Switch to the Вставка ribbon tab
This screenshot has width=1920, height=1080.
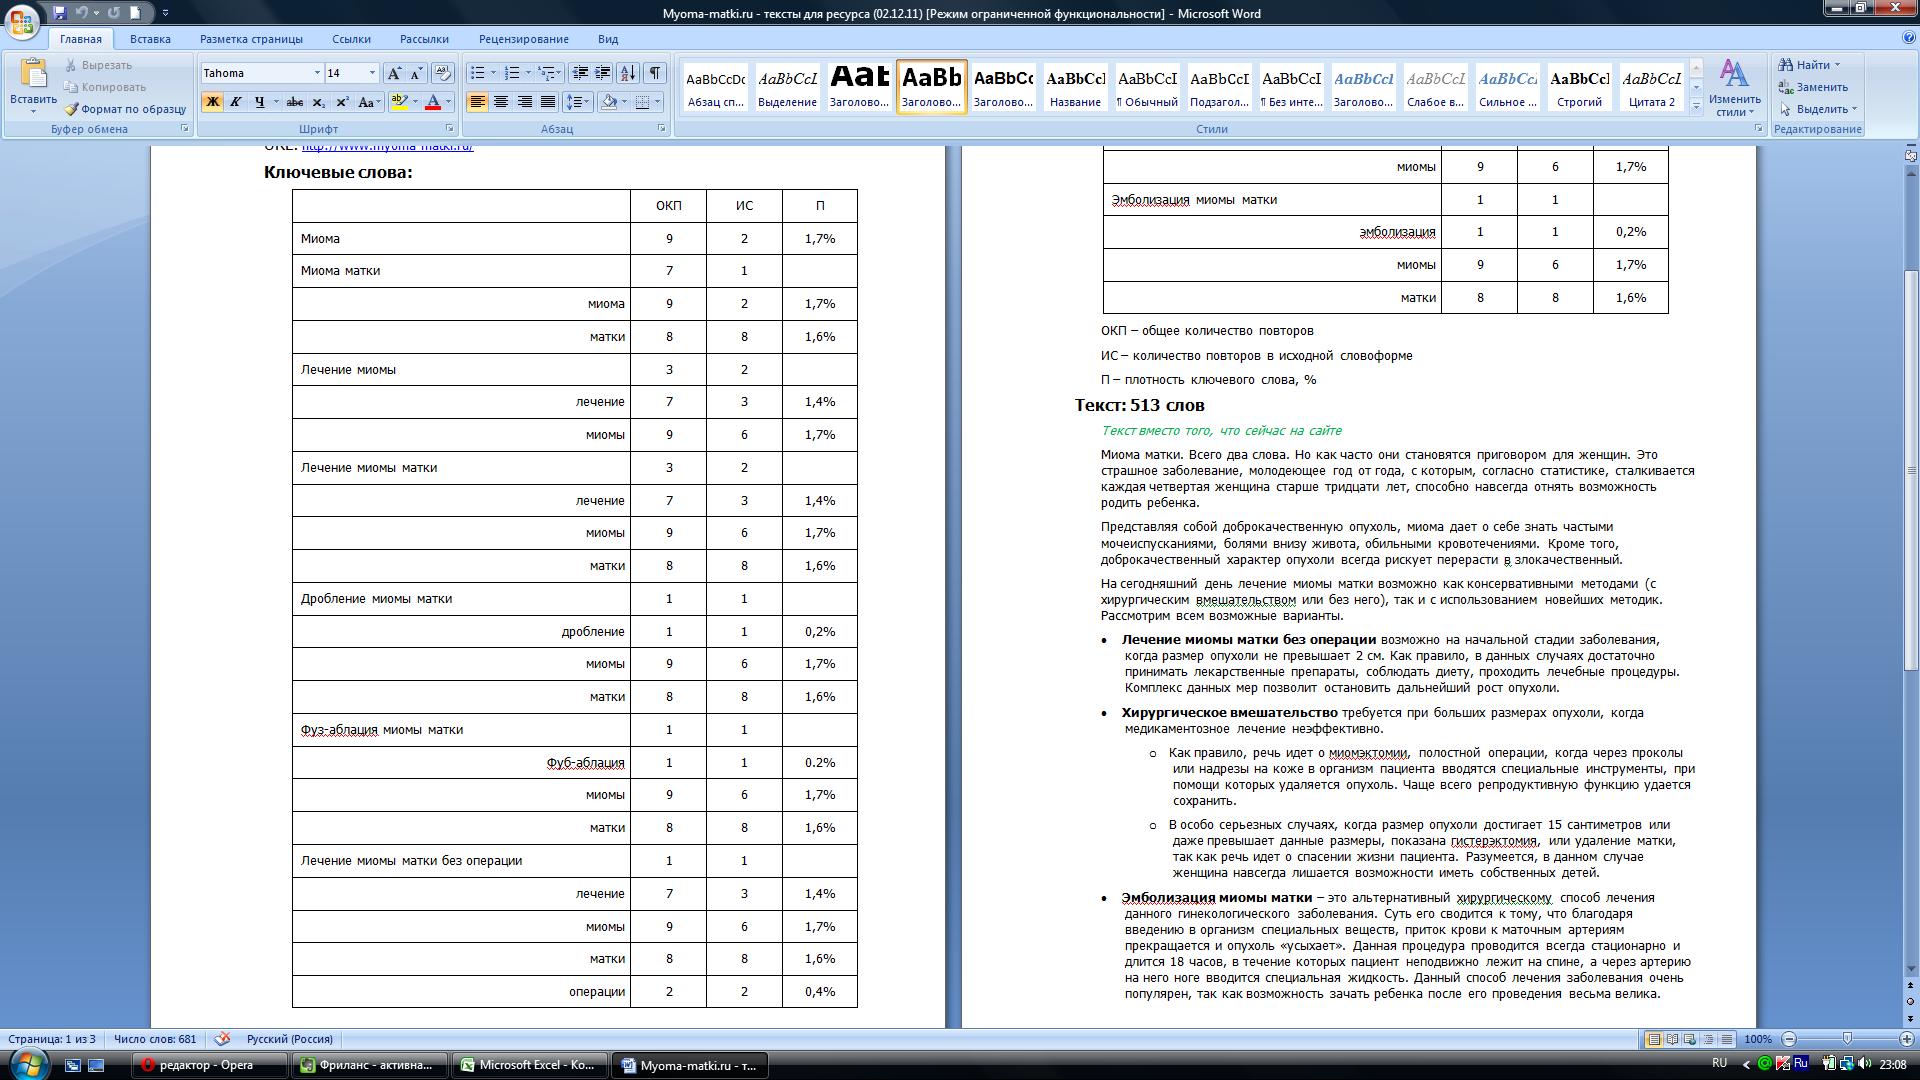click(x=150, y=39)
